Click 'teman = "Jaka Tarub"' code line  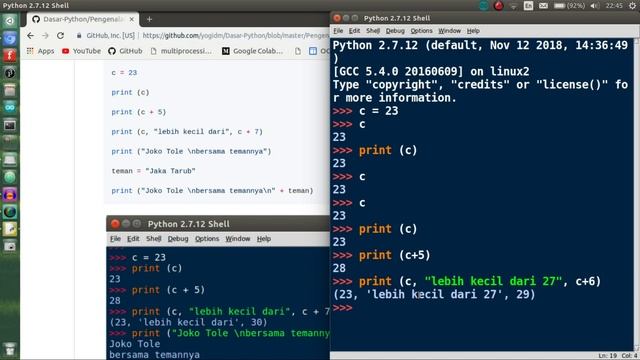tap(153, 171)
